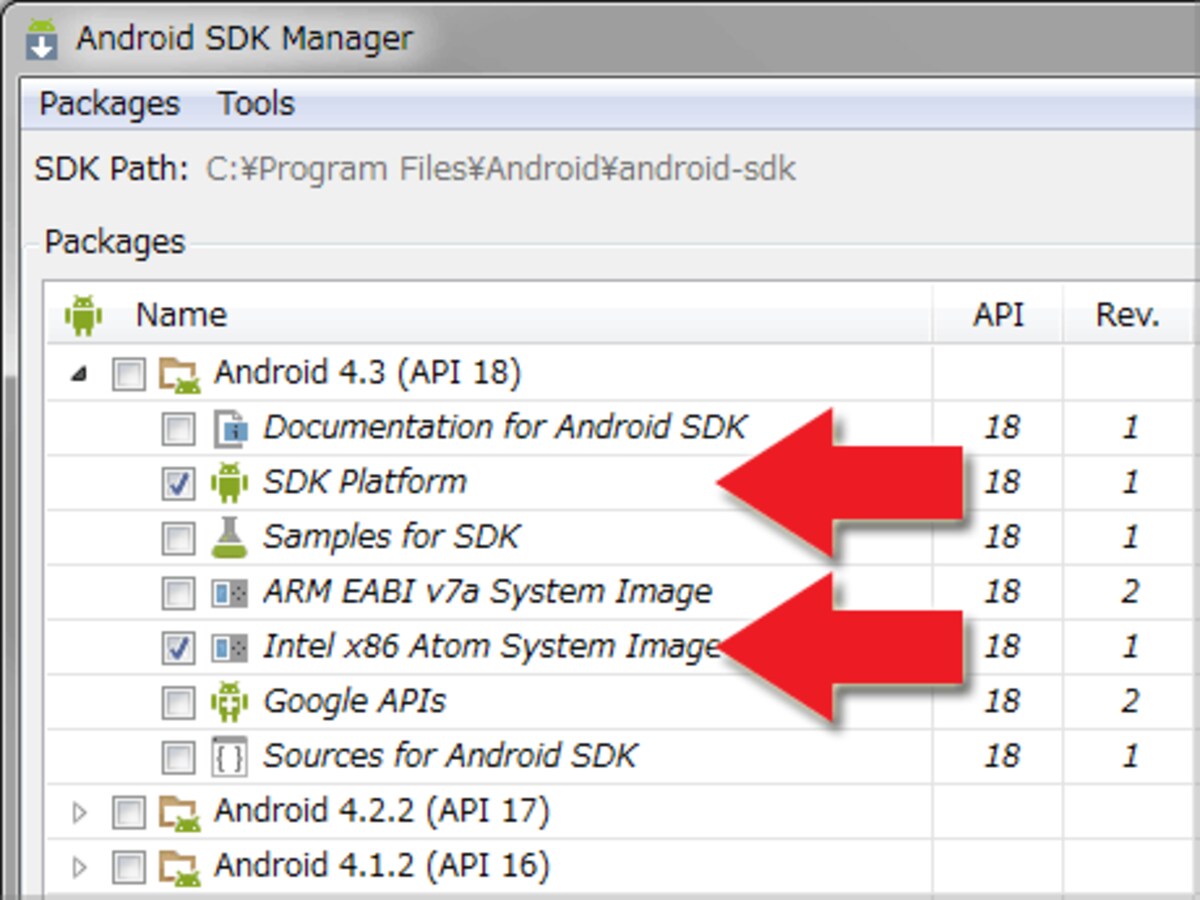
Task: Check the Android 4.3 (API 18) group checkbox
Action: [128, 376]
